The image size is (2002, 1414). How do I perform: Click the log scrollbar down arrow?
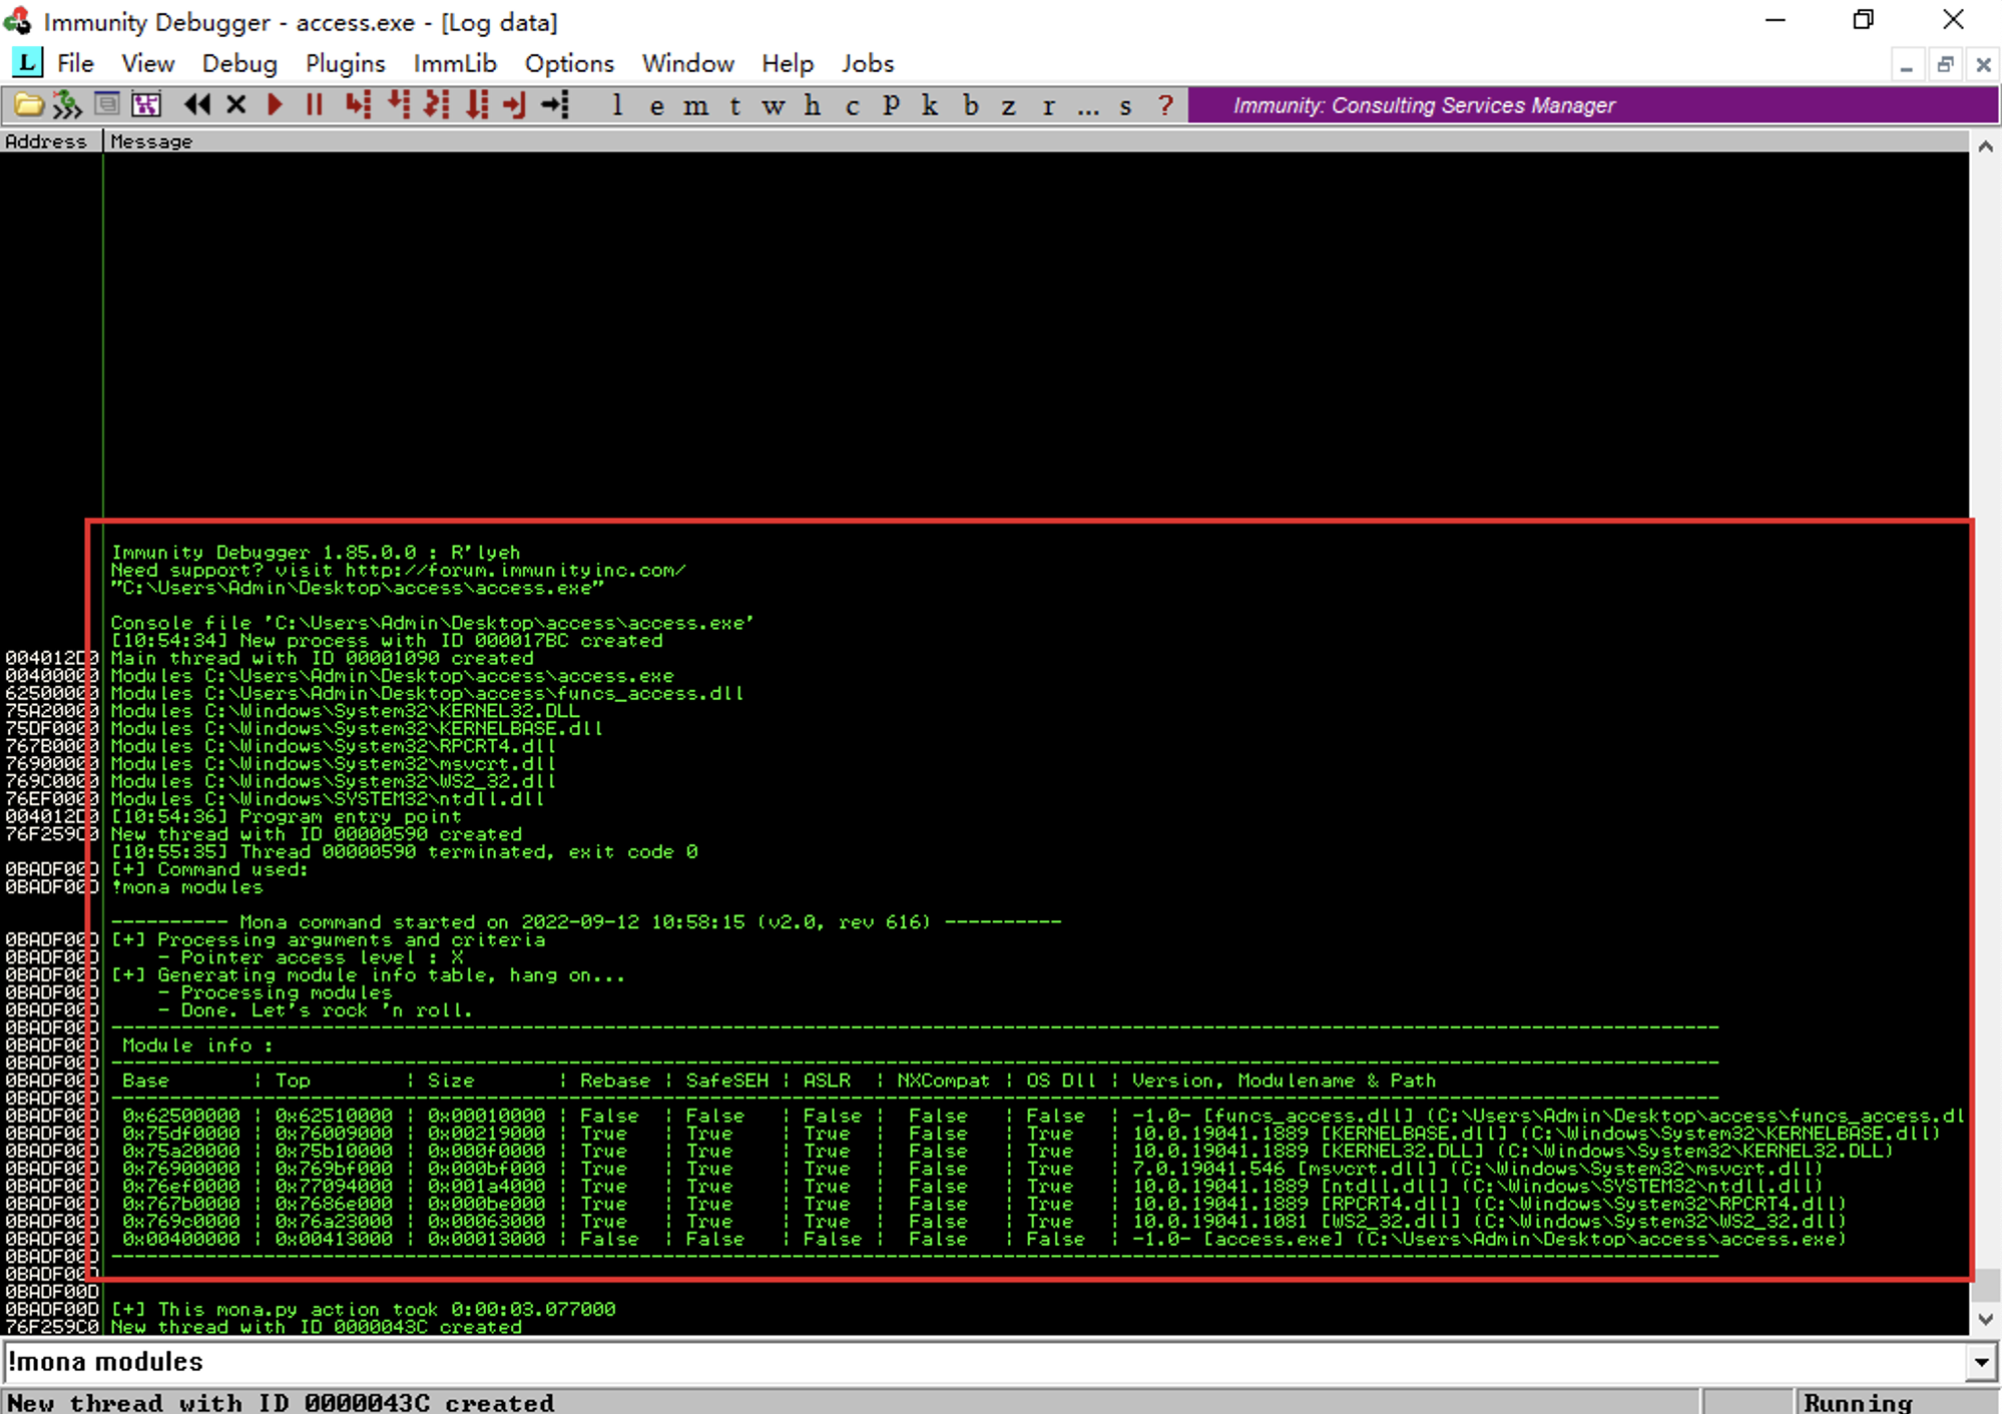(x=1985, y=1320)
